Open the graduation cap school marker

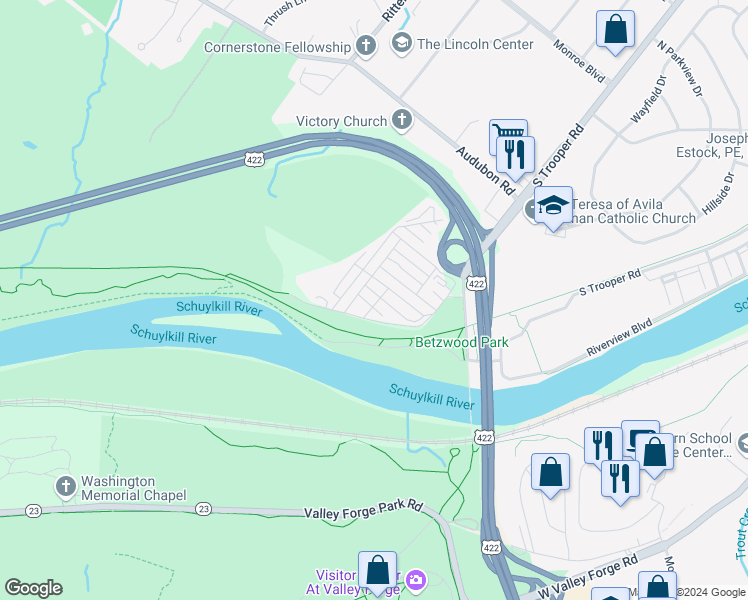coord(553,208)
